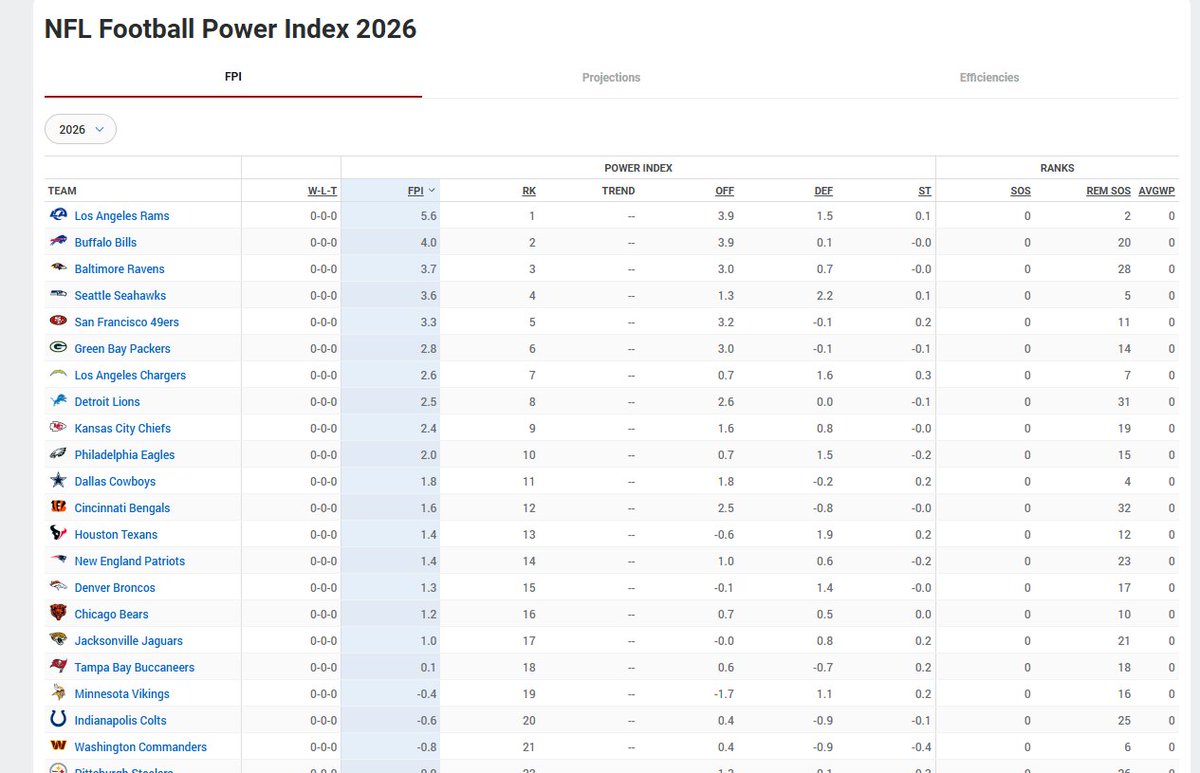
Task: Click the Buffalo Bills team logo
Action: point(58,242)
